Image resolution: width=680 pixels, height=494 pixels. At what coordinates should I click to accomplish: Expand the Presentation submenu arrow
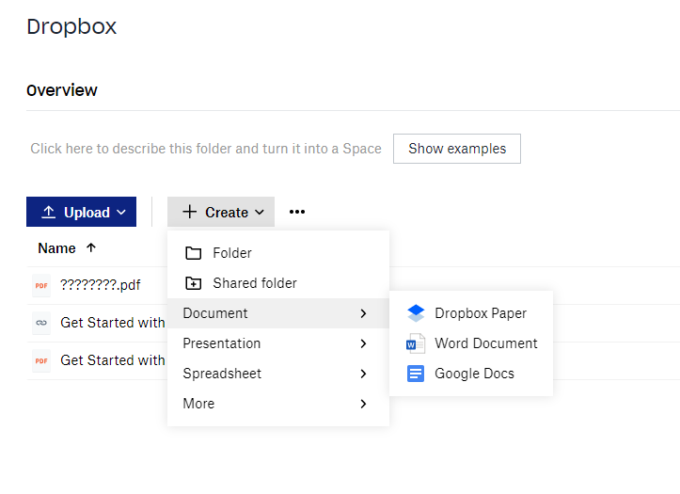click(363, 344)
